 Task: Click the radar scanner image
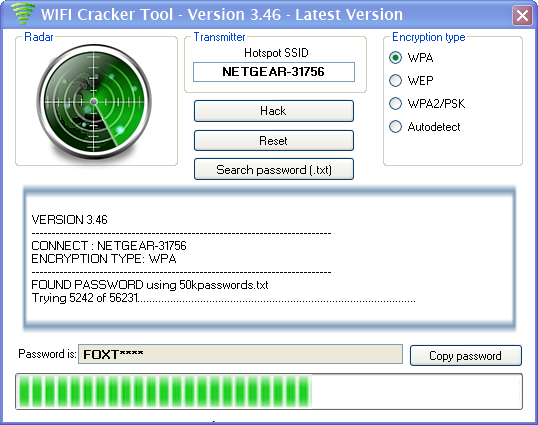(94, 102)
